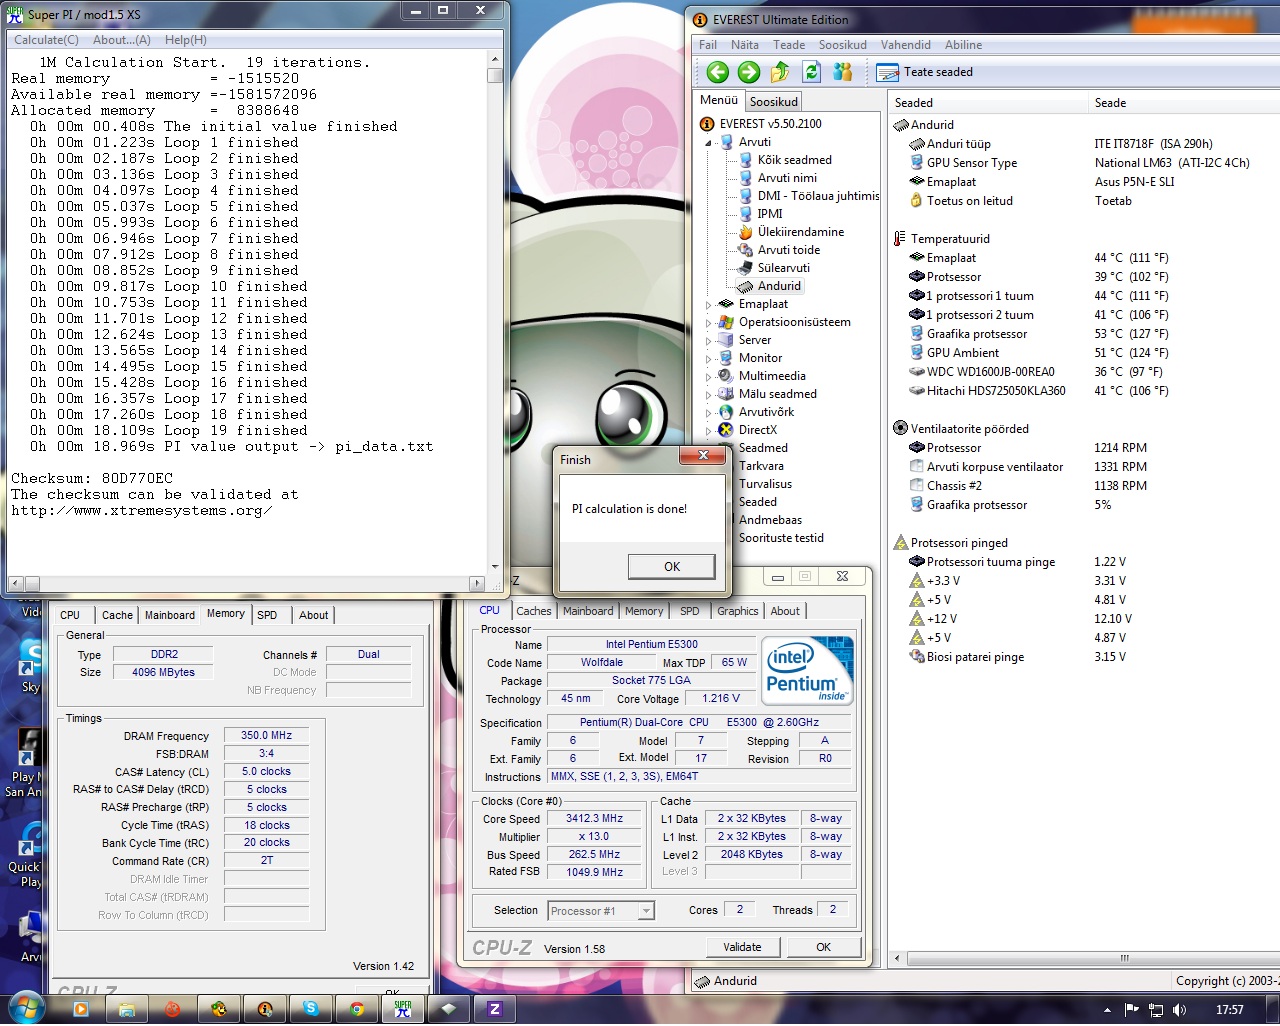
Task: Open the Näita menu in EVEREST
Action: point(745,45)
